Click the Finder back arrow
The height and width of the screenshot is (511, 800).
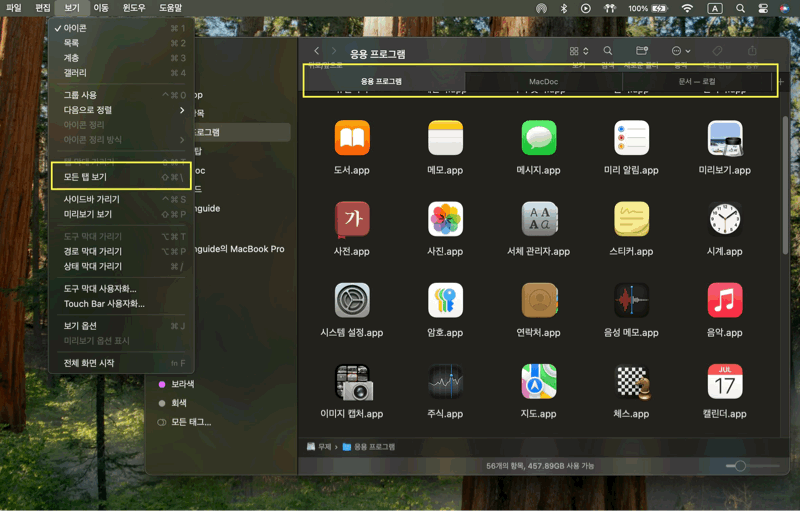316,50
